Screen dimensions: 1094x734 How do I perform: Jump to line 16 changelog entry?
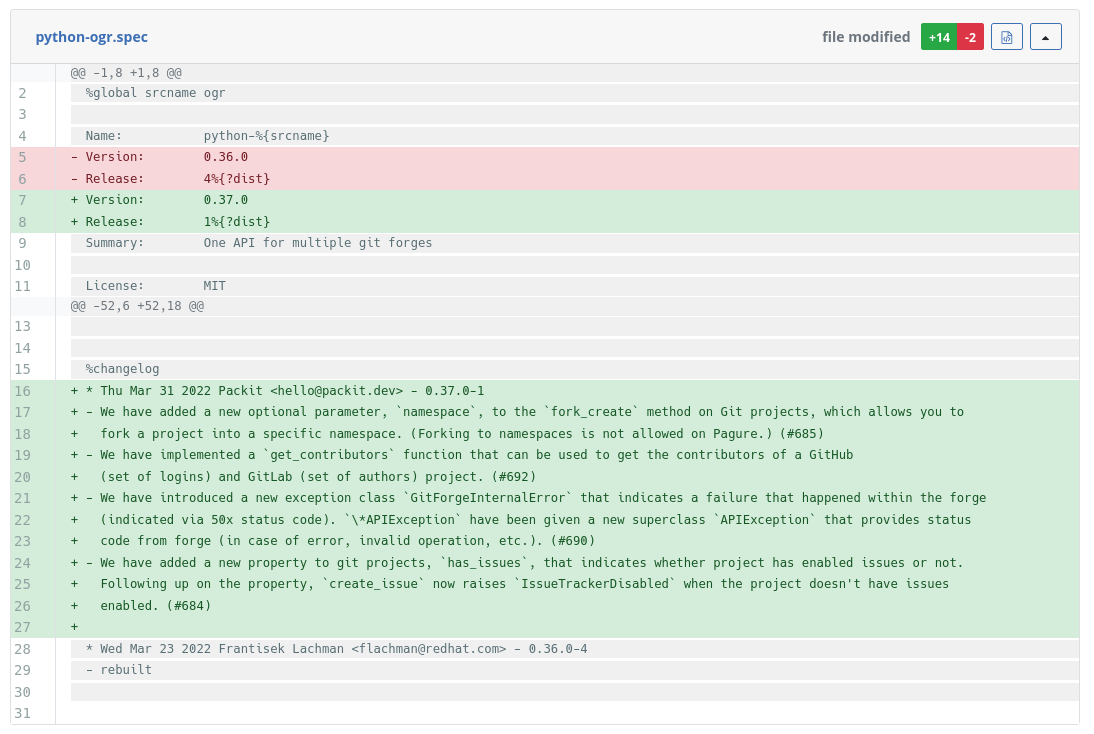point(22,391)
